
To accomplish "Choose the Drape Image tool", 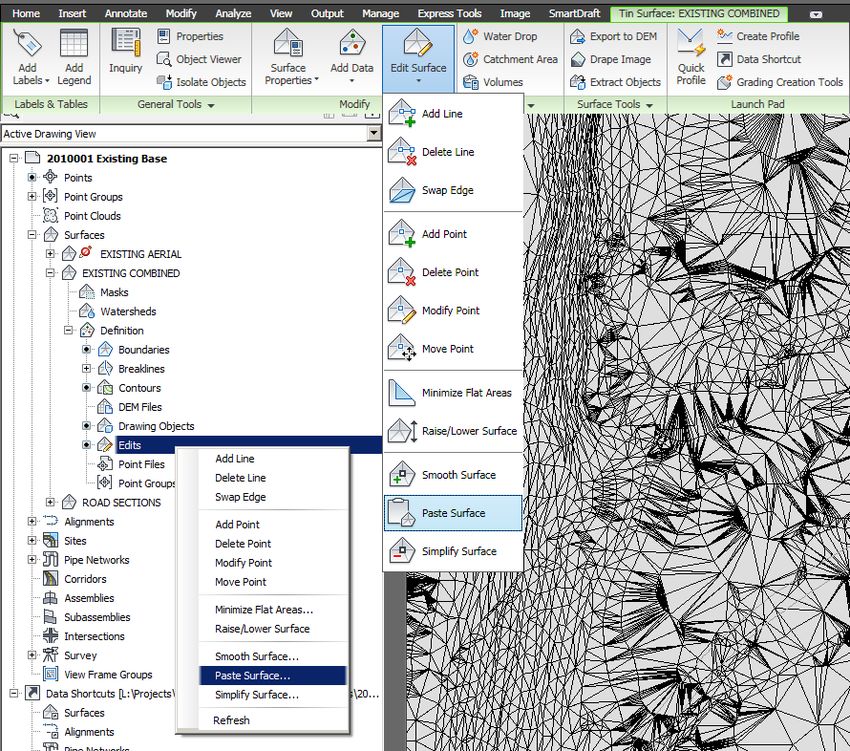I will pos(610,59).
